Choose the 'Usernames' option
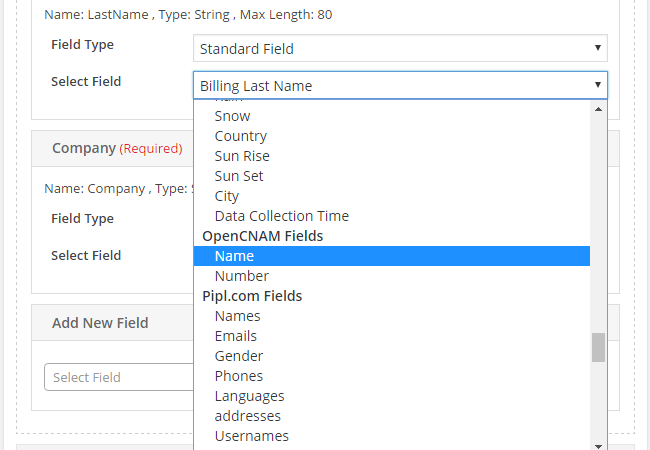650x450 pixels. point(252,436)
